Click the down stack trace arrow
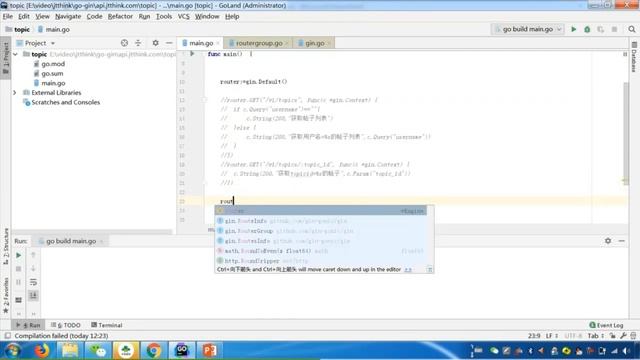This screenshot has height=360, width=640. point(33,269)
